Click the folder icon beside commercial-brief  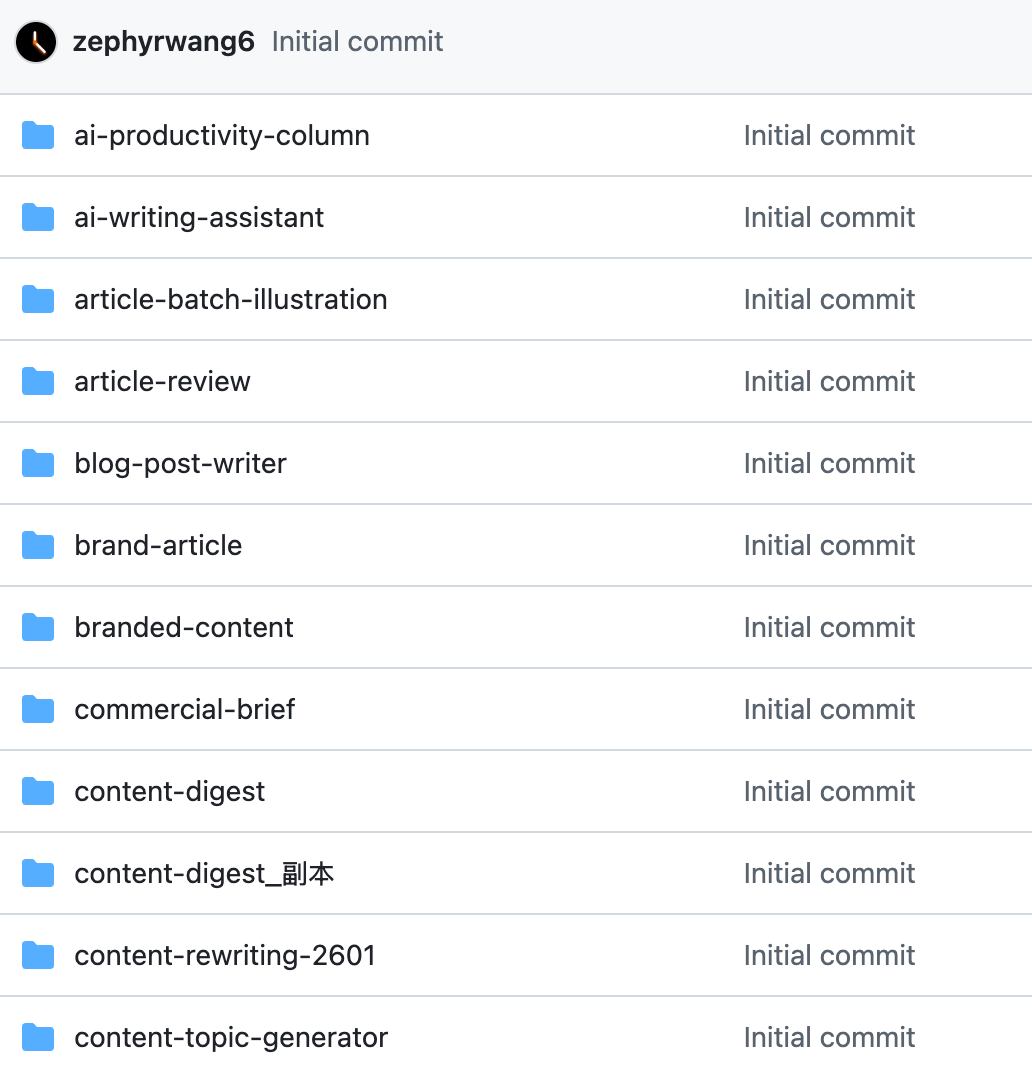pyautogui.click(x=37, y=709)
